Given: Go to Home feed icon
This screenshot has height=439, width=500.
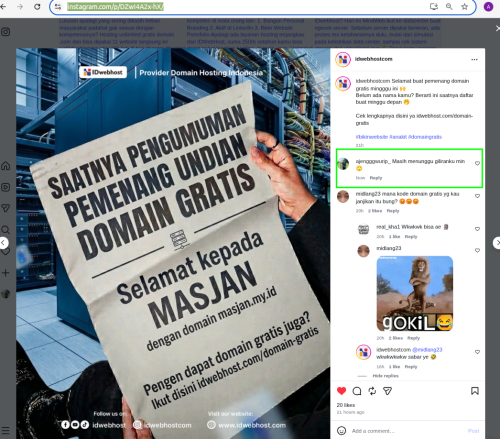Looking at the screenshot, I should click(x=5, y=166).
